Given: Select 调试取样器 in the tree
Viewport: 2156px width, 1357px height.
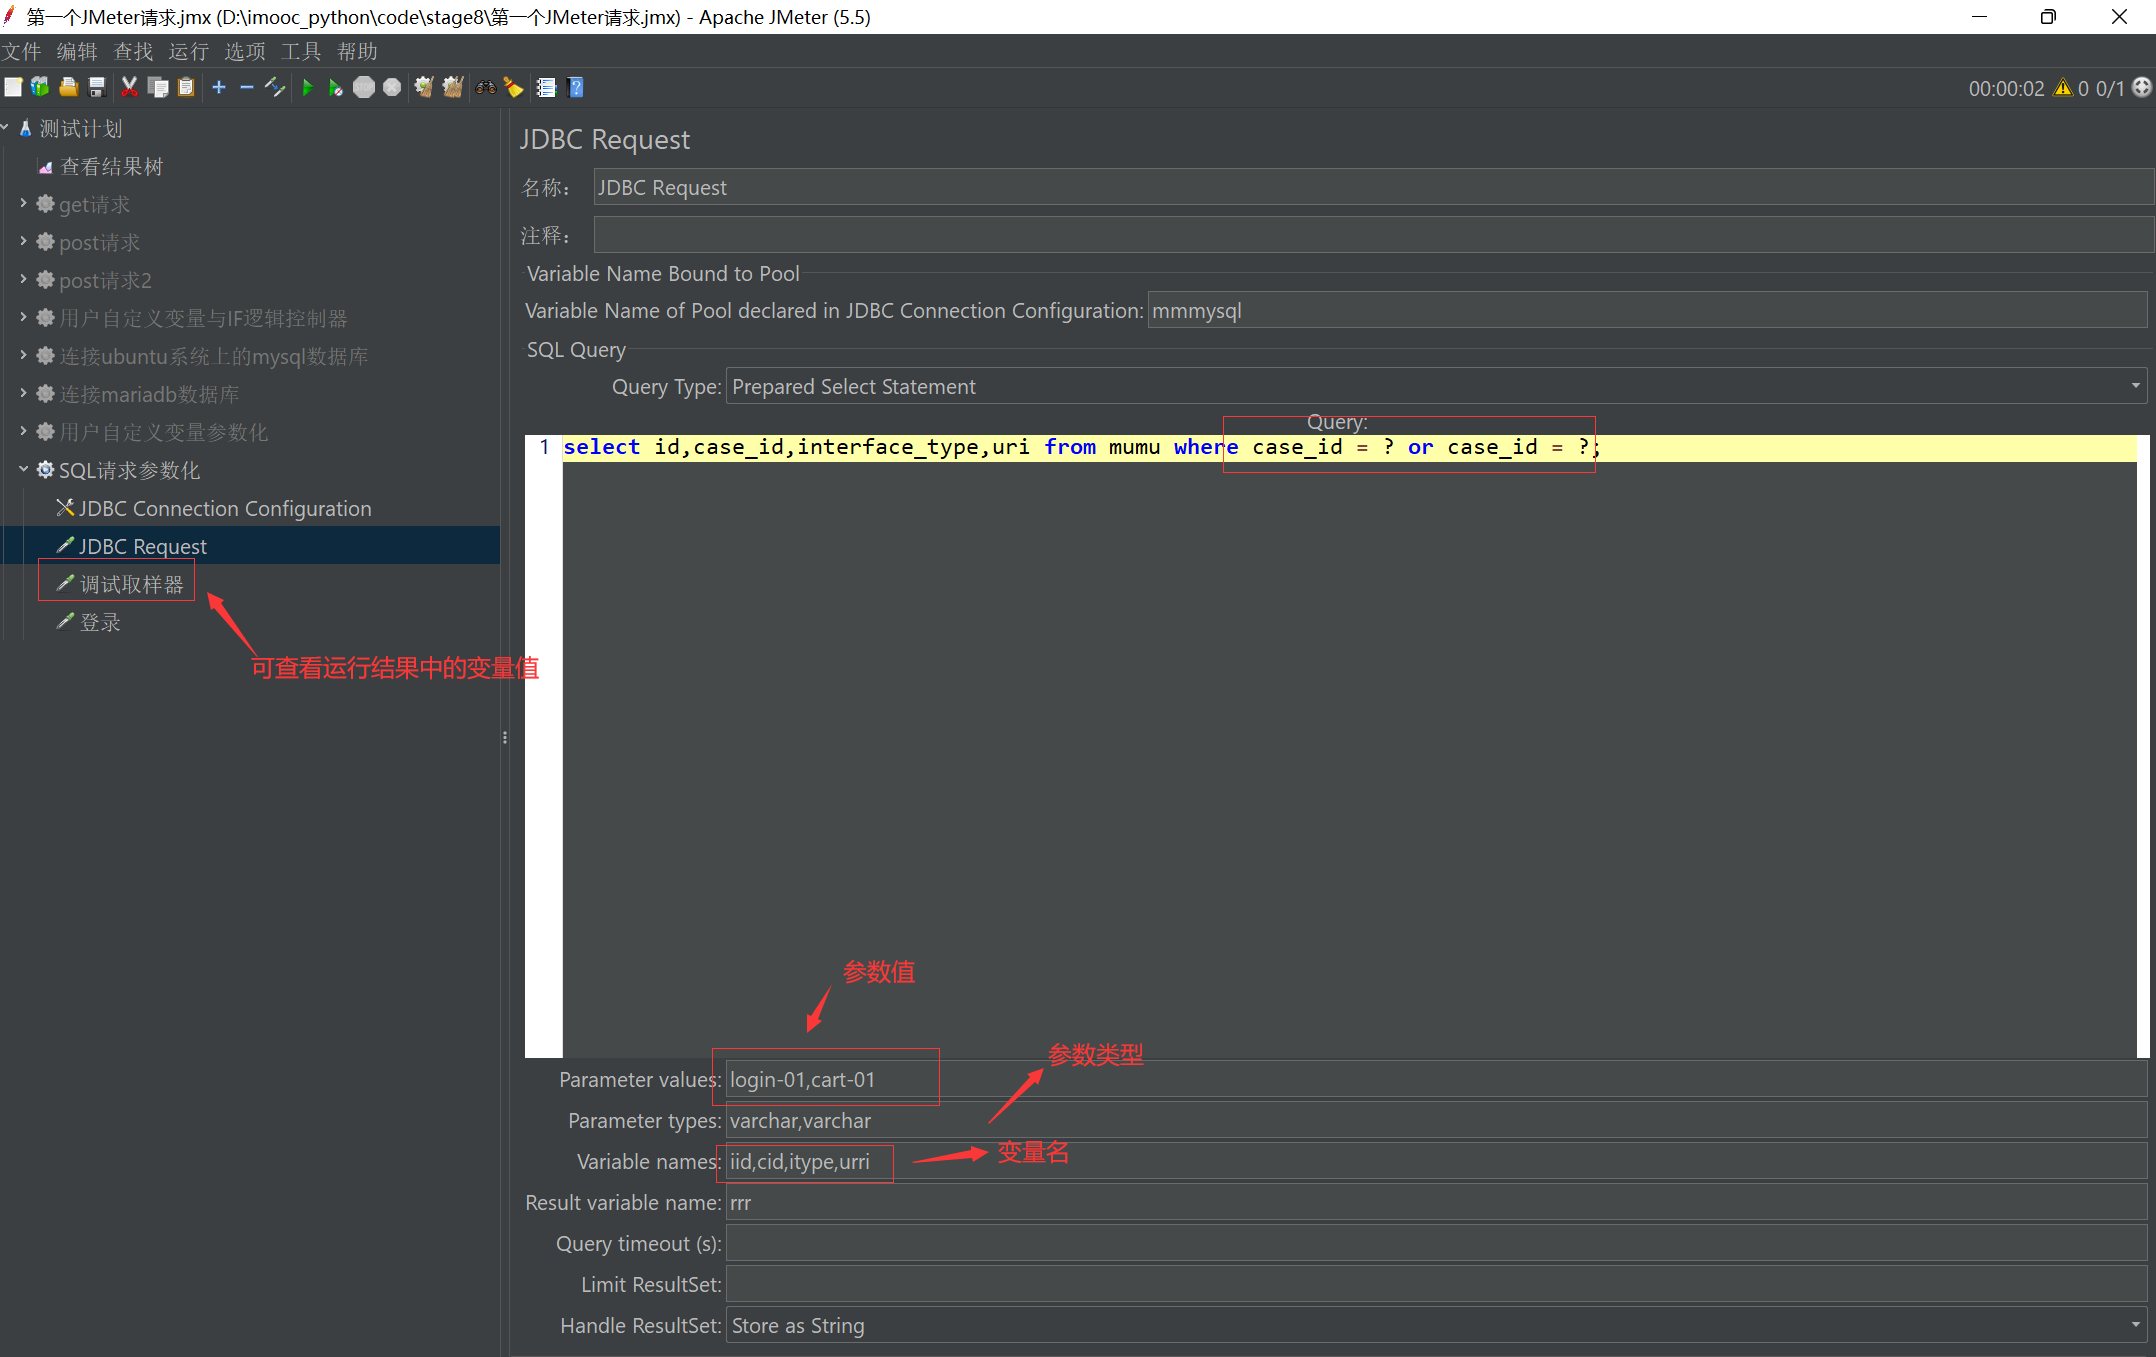Looking at the screenshot, I should pos(131,584).
